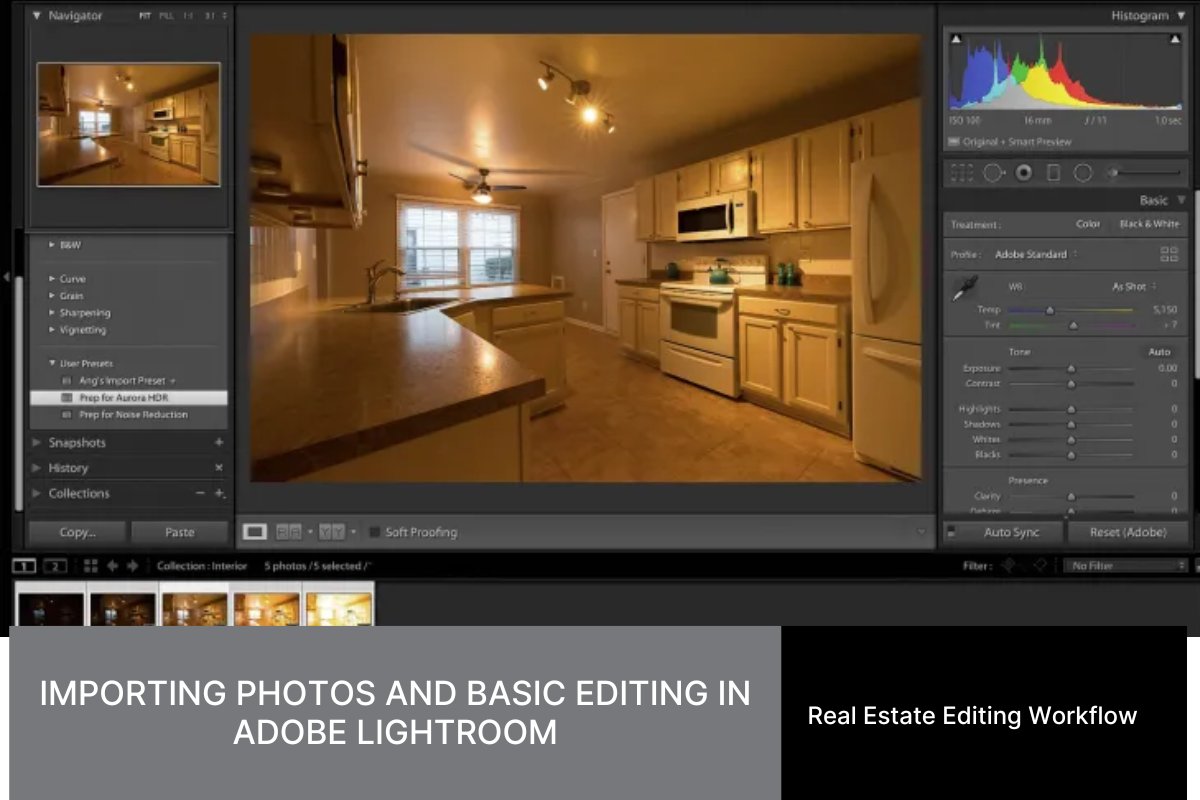Open the As Shot white balance dropdown
The image size is (1200, 800).
click(x=1134, y=286)
